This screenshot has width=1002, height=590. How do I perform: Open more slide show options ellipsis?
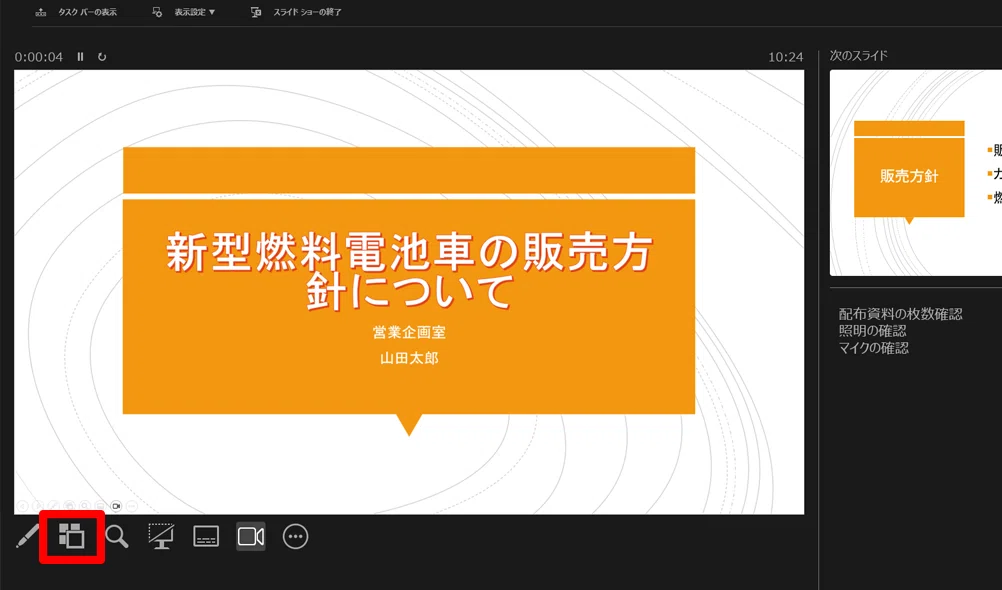[295, 536]
